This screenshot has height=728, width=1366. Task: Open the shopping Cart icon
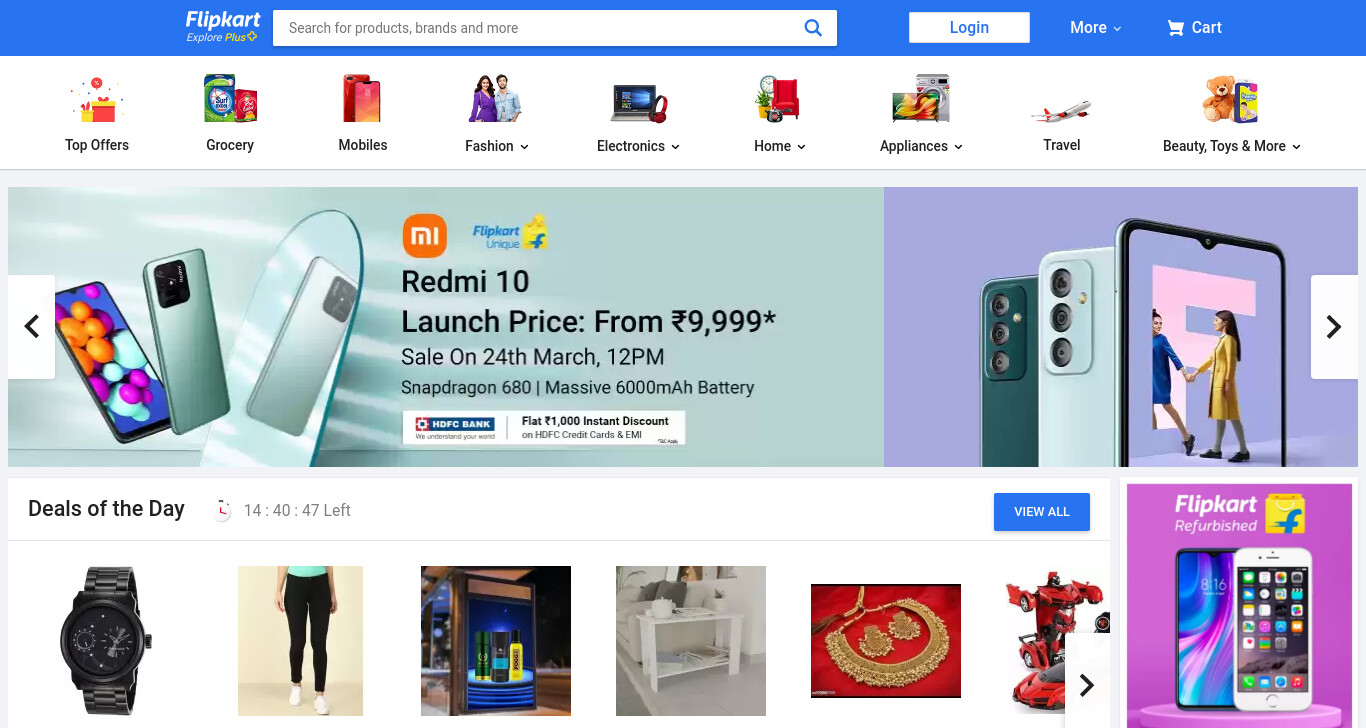click(1176, 28)
